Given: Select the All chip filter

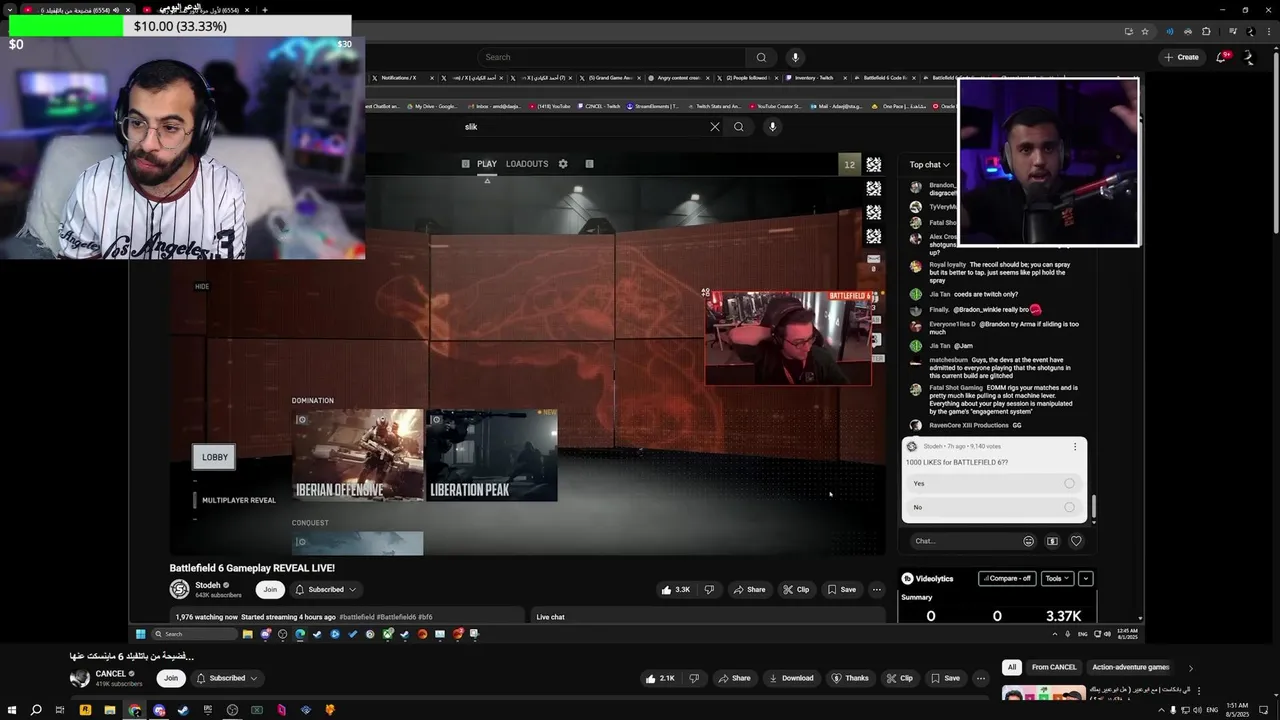Looking at the screenshot, I should click(1012, 667).
